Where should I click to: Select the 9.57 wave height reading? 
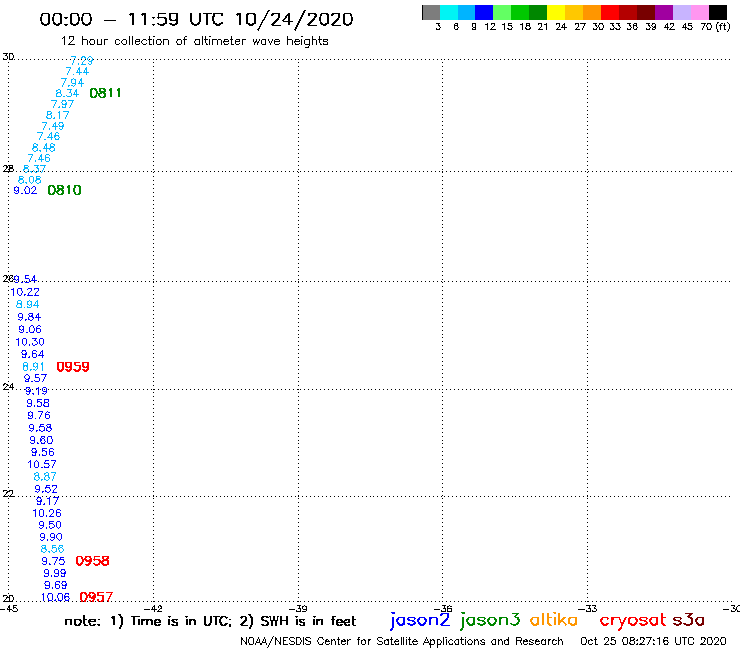tap(35, 378)
